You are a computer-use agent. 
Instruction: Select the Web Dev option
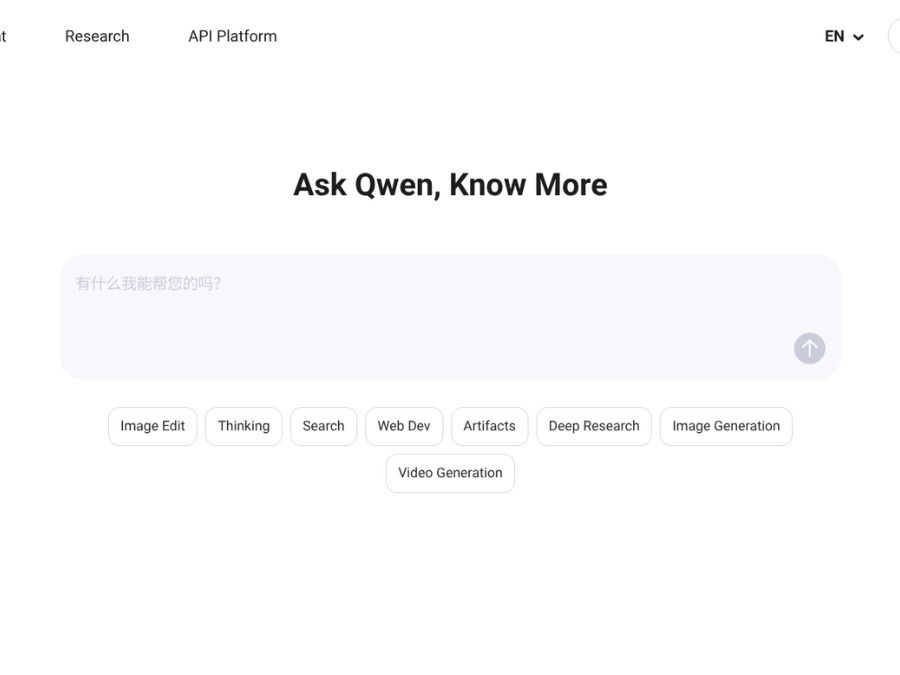pyautogui.click(x=404, y=426)
